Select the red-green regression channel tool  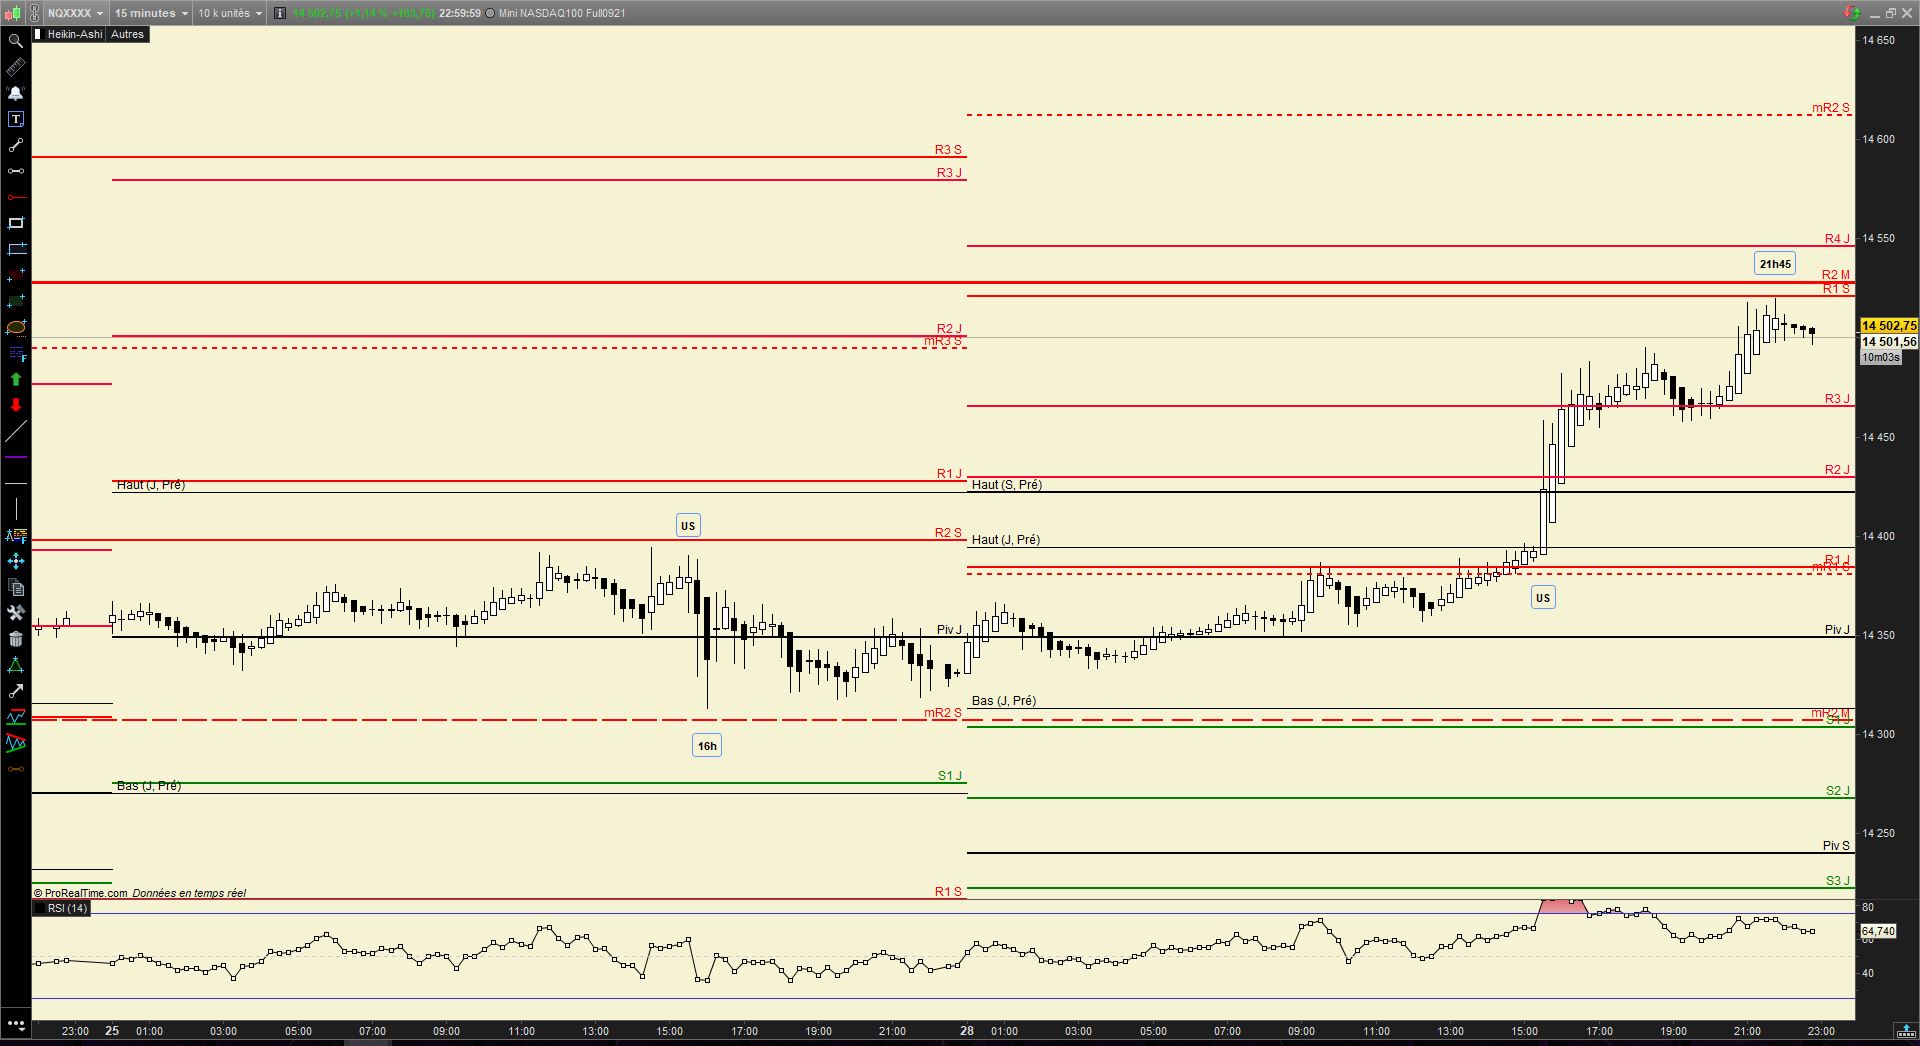(16, 743)
